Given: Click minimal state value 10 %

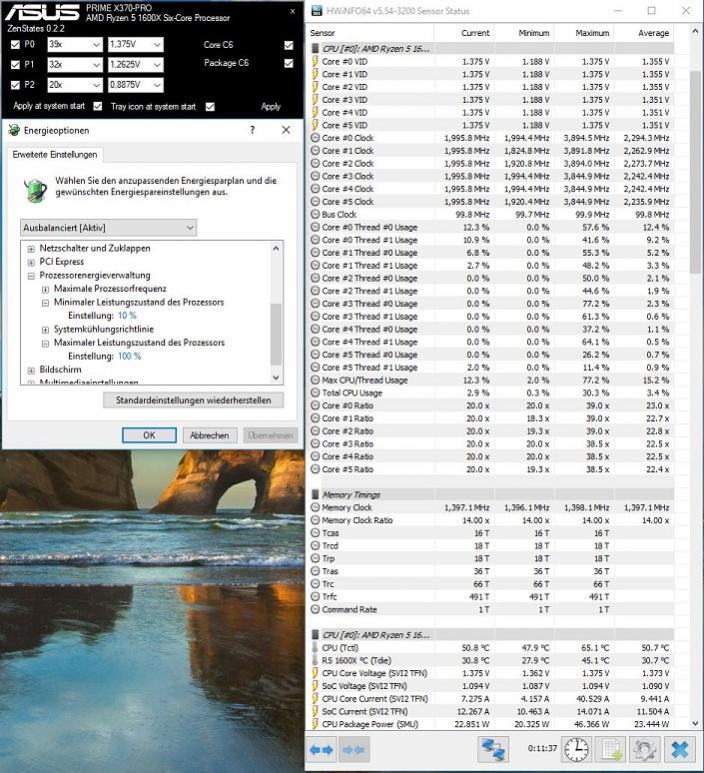Looking at the screenshot, I should pyautogui.click(x=127, y=316).
